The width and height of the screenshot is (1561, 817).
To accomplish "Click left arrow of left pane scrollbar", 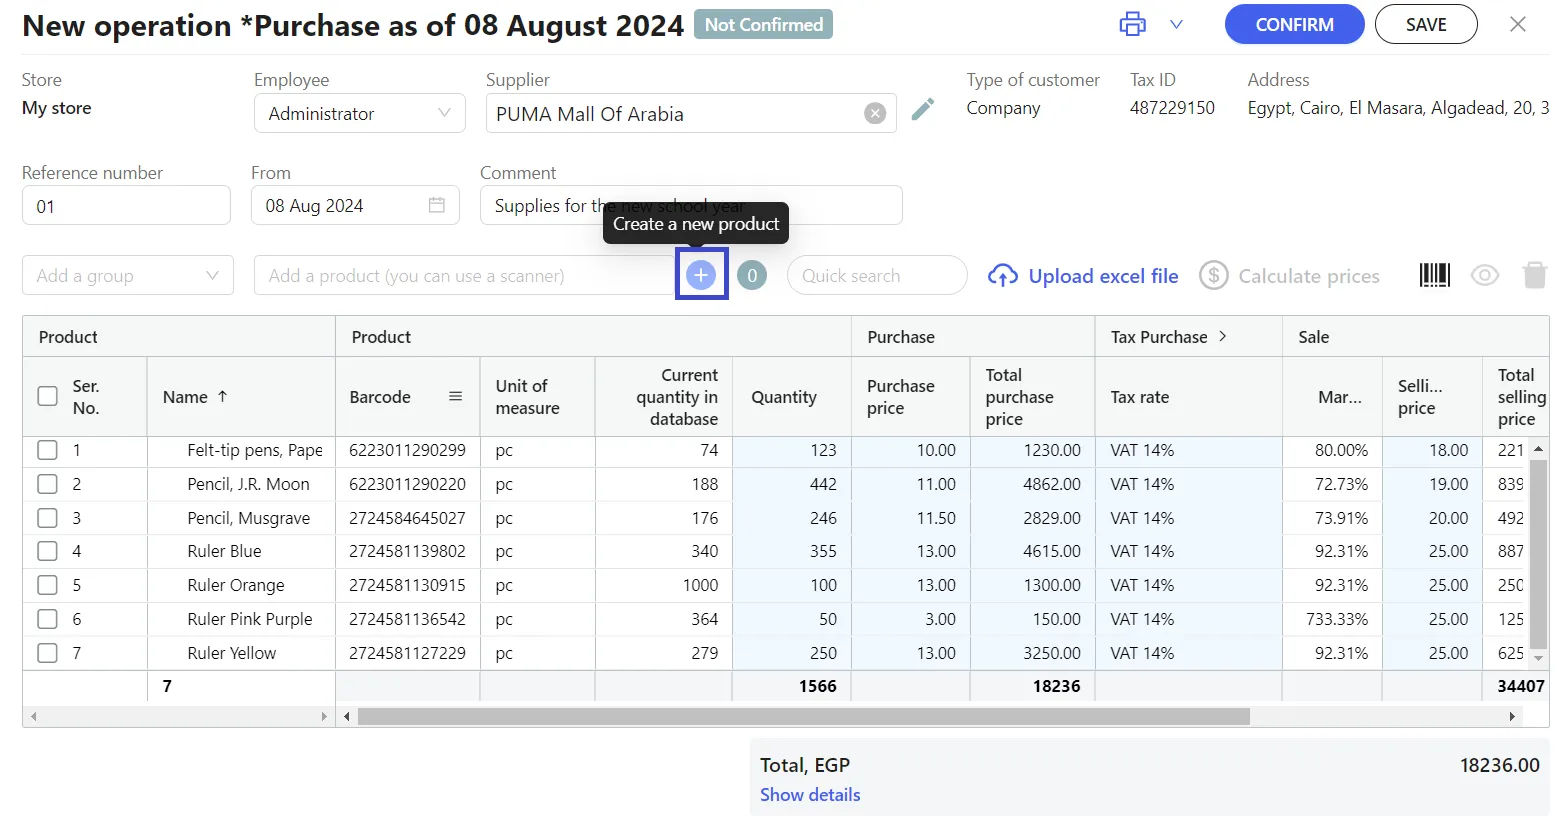I will point(33,716).
